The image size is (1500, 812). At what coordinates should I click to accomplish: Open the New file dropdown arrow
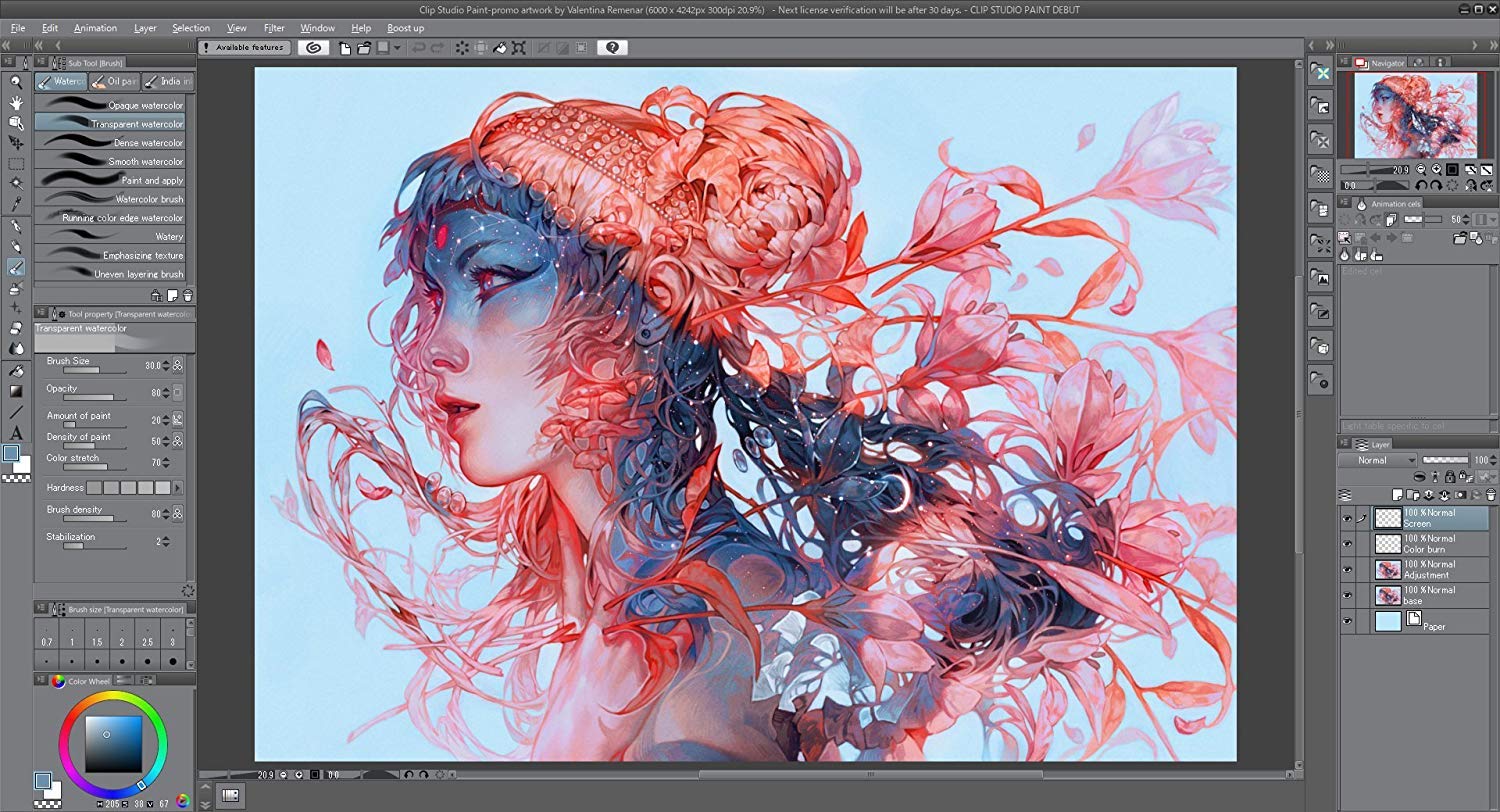click(x=396, y=48)
